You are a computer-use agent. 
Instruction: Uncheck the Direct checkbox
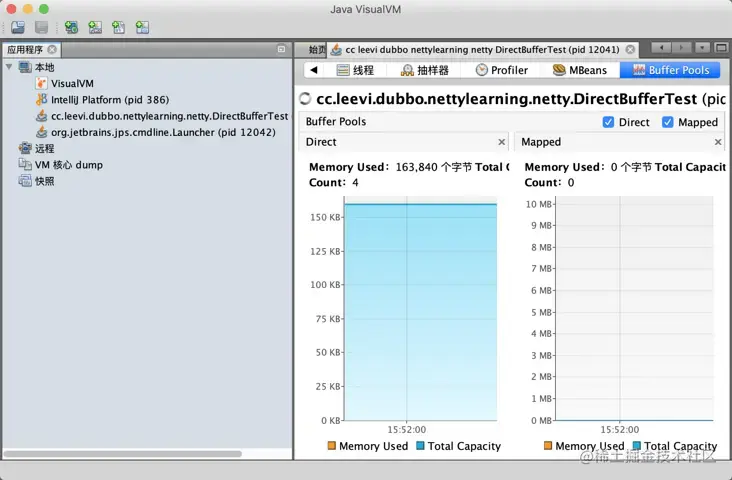tap(608, 122)
